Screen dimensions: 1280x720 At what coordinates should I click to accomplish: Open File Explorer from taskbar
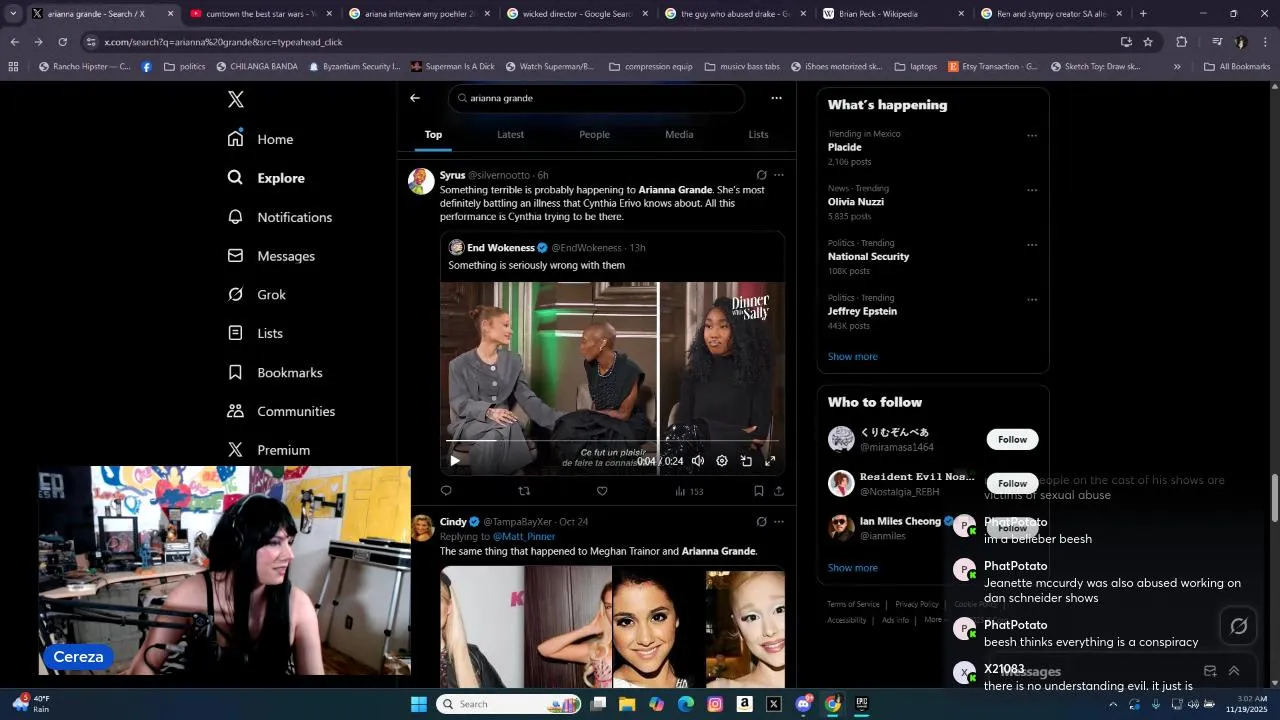tap(627, 704)
